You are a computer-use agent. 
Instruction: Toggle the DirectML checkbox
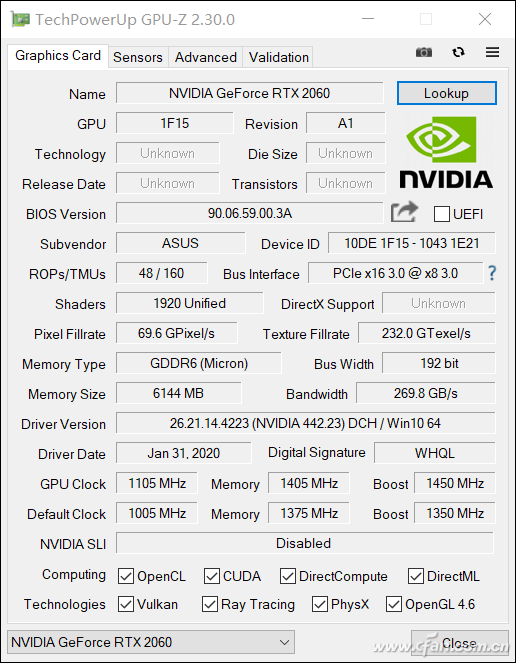[415, 576]
